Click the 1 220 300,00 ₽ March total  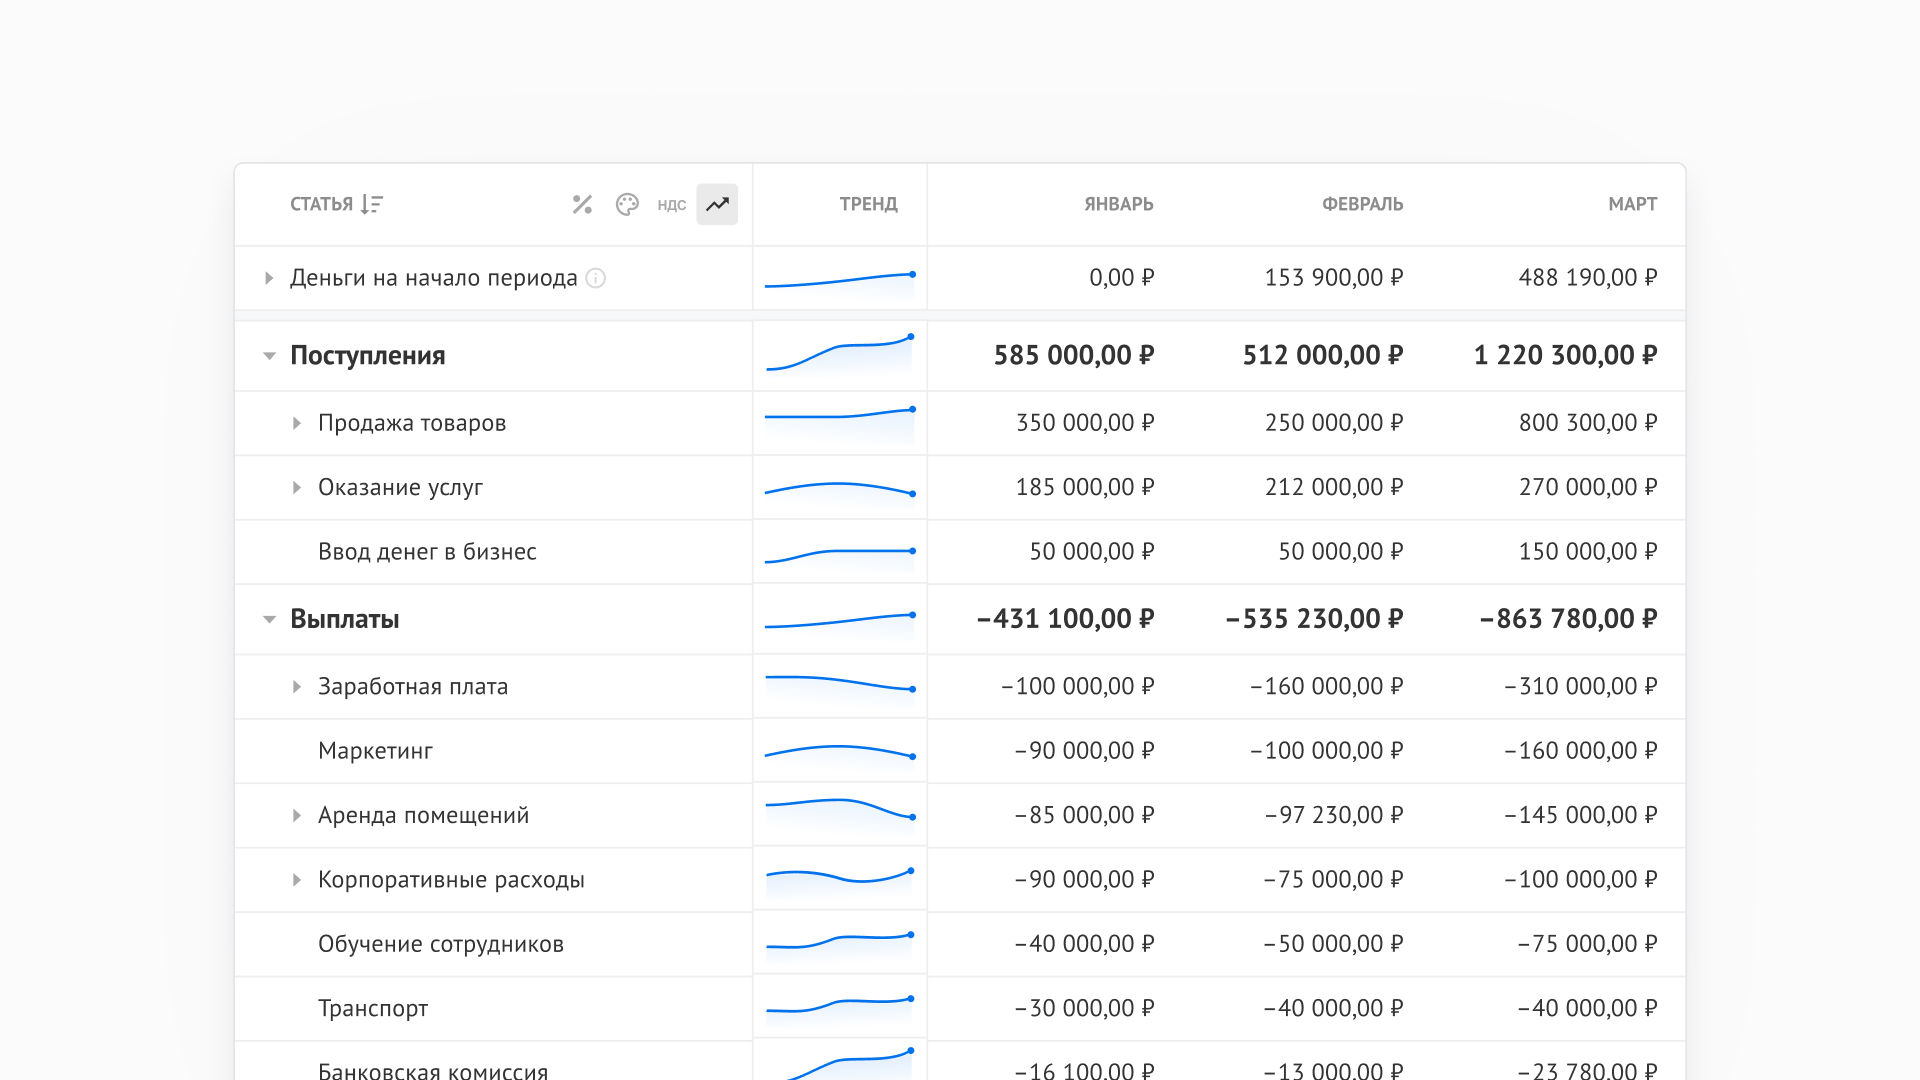pos(1565,355)
